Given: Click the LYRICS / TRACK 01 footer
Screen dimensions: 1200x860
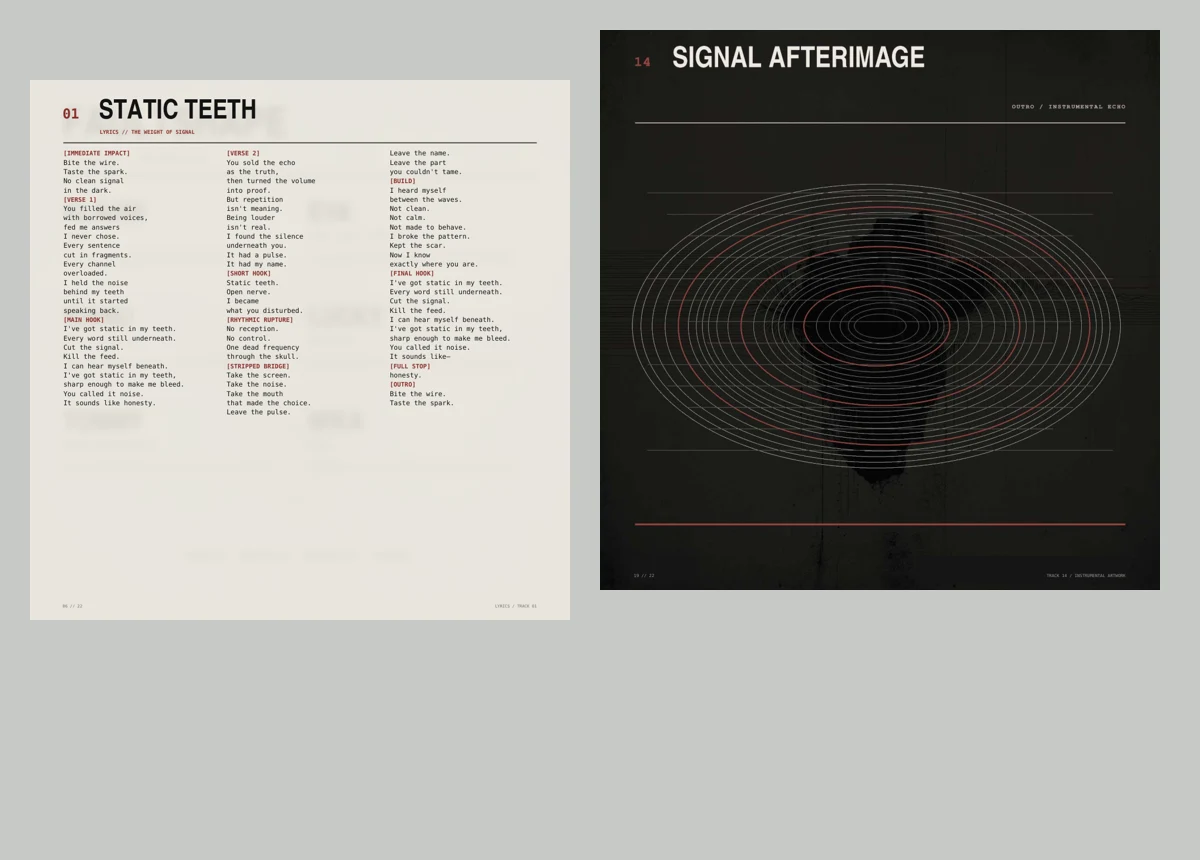Looking at the screenshot, I should click(516, 606).
